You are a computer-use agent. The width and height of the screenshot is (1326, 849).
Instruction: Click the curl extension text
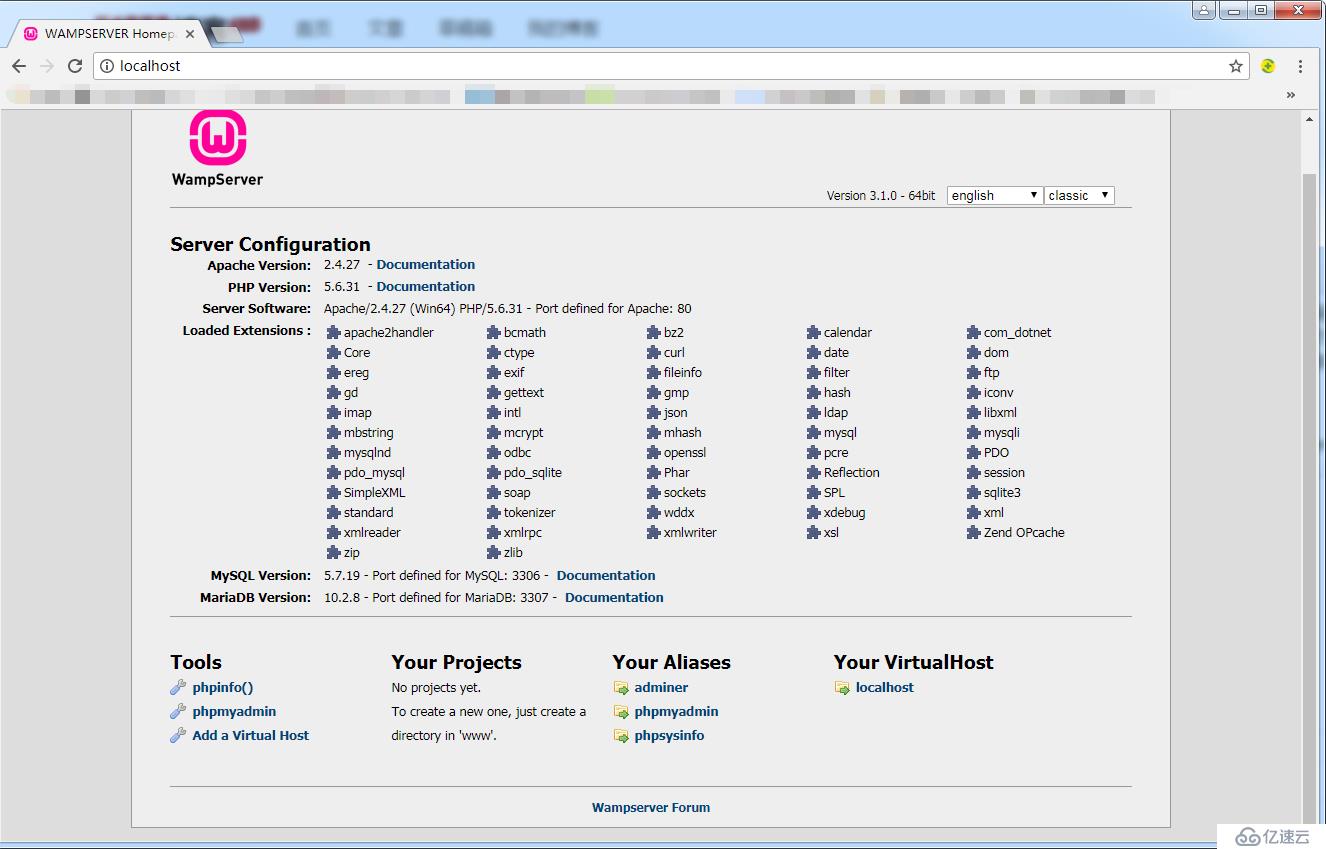674,353
